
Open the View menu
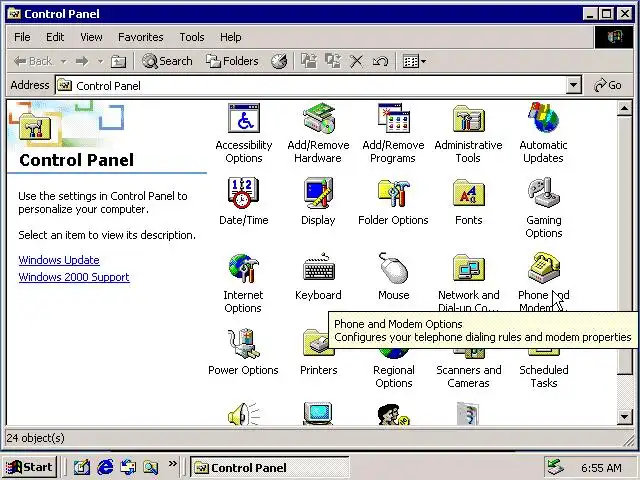[91, 37]
